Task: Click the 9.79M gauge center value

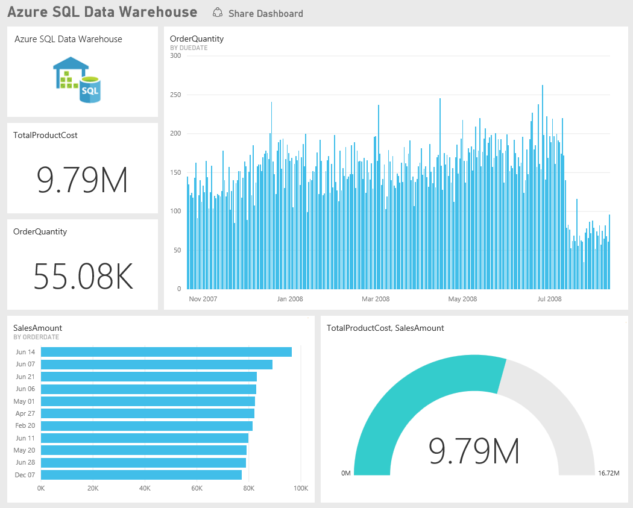Action: click(x=474, y=451)
